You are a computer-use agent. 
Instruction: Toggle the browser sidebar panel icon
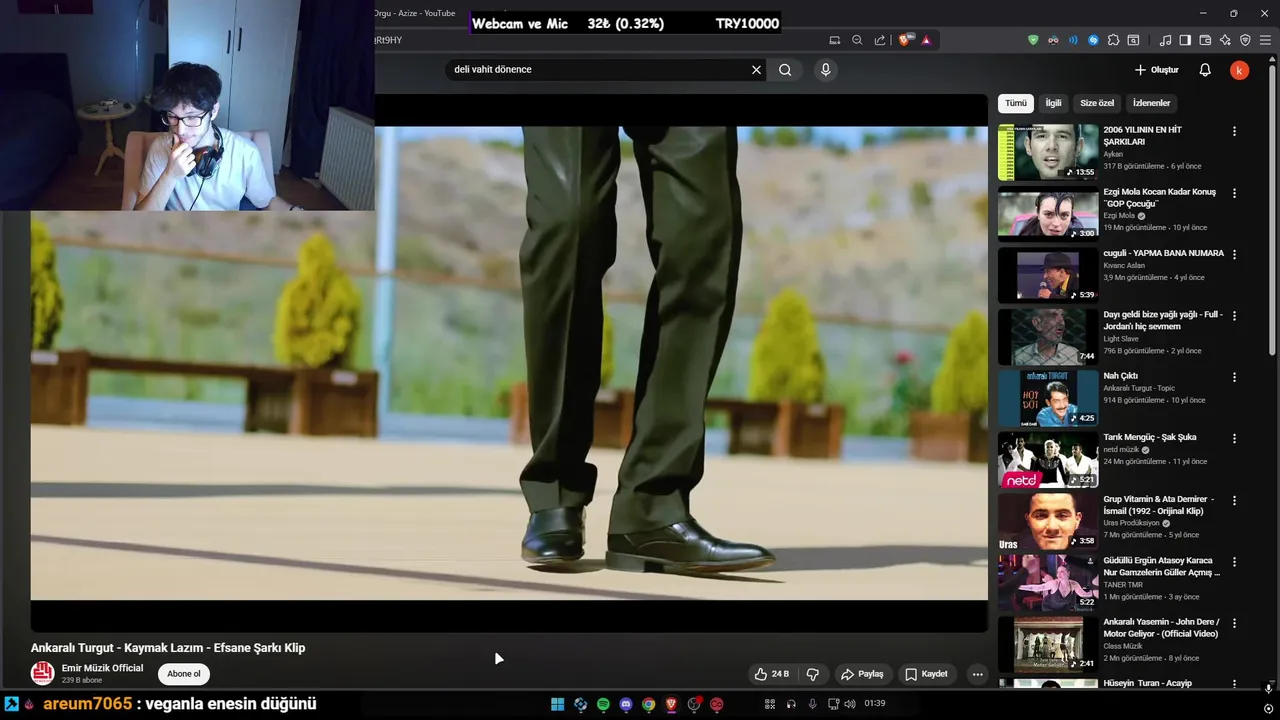pyautogui.click(x=1185, y=40)
